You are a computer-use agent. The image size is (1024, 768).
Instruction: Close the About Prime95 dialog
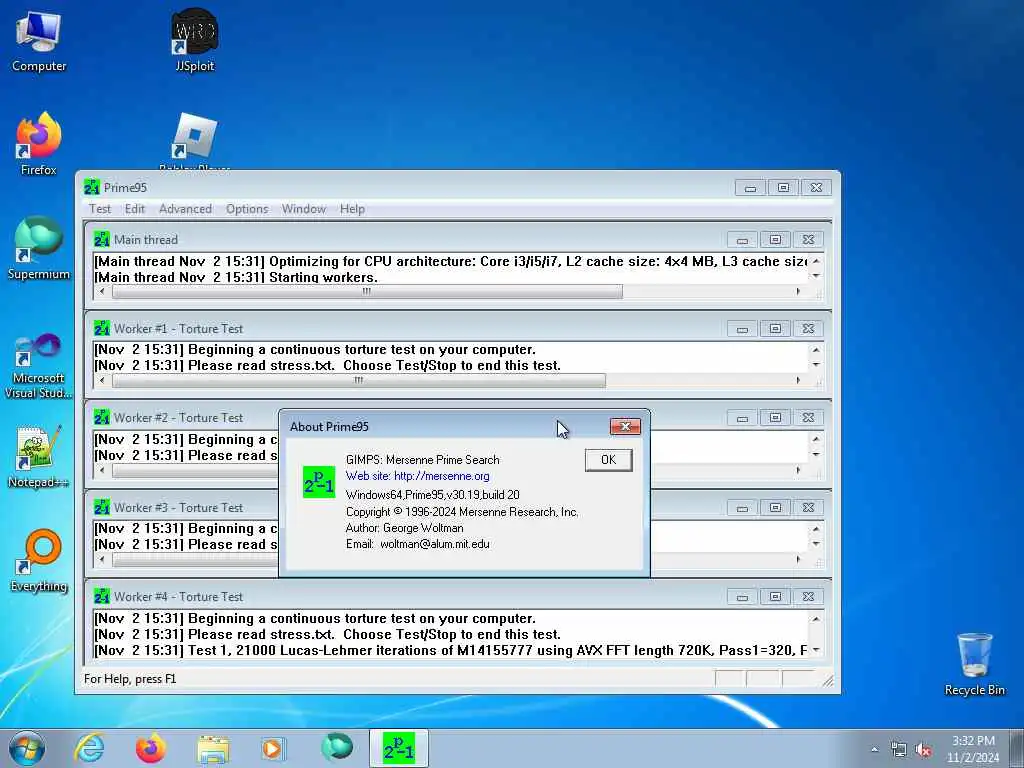(x=625, y=426)
